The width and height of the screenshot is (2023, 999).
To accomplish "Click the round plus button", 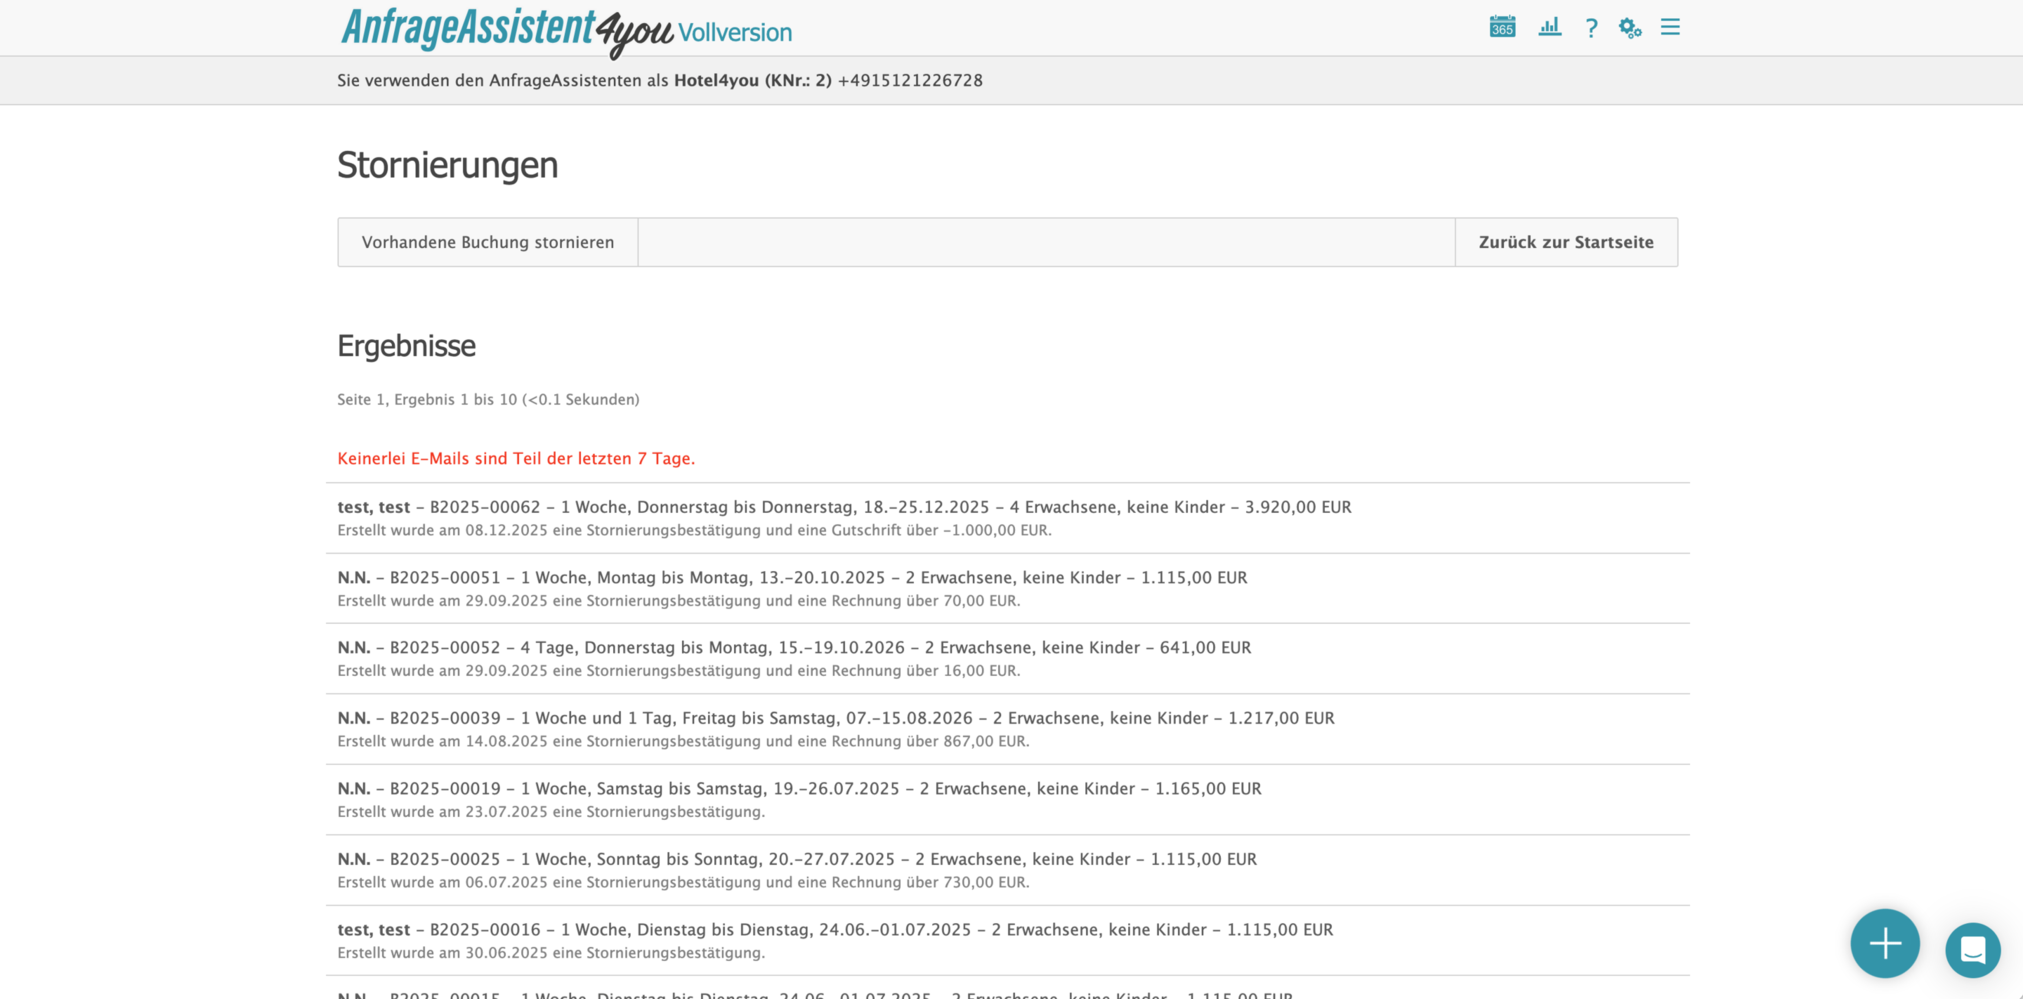I will [1884, 943].
